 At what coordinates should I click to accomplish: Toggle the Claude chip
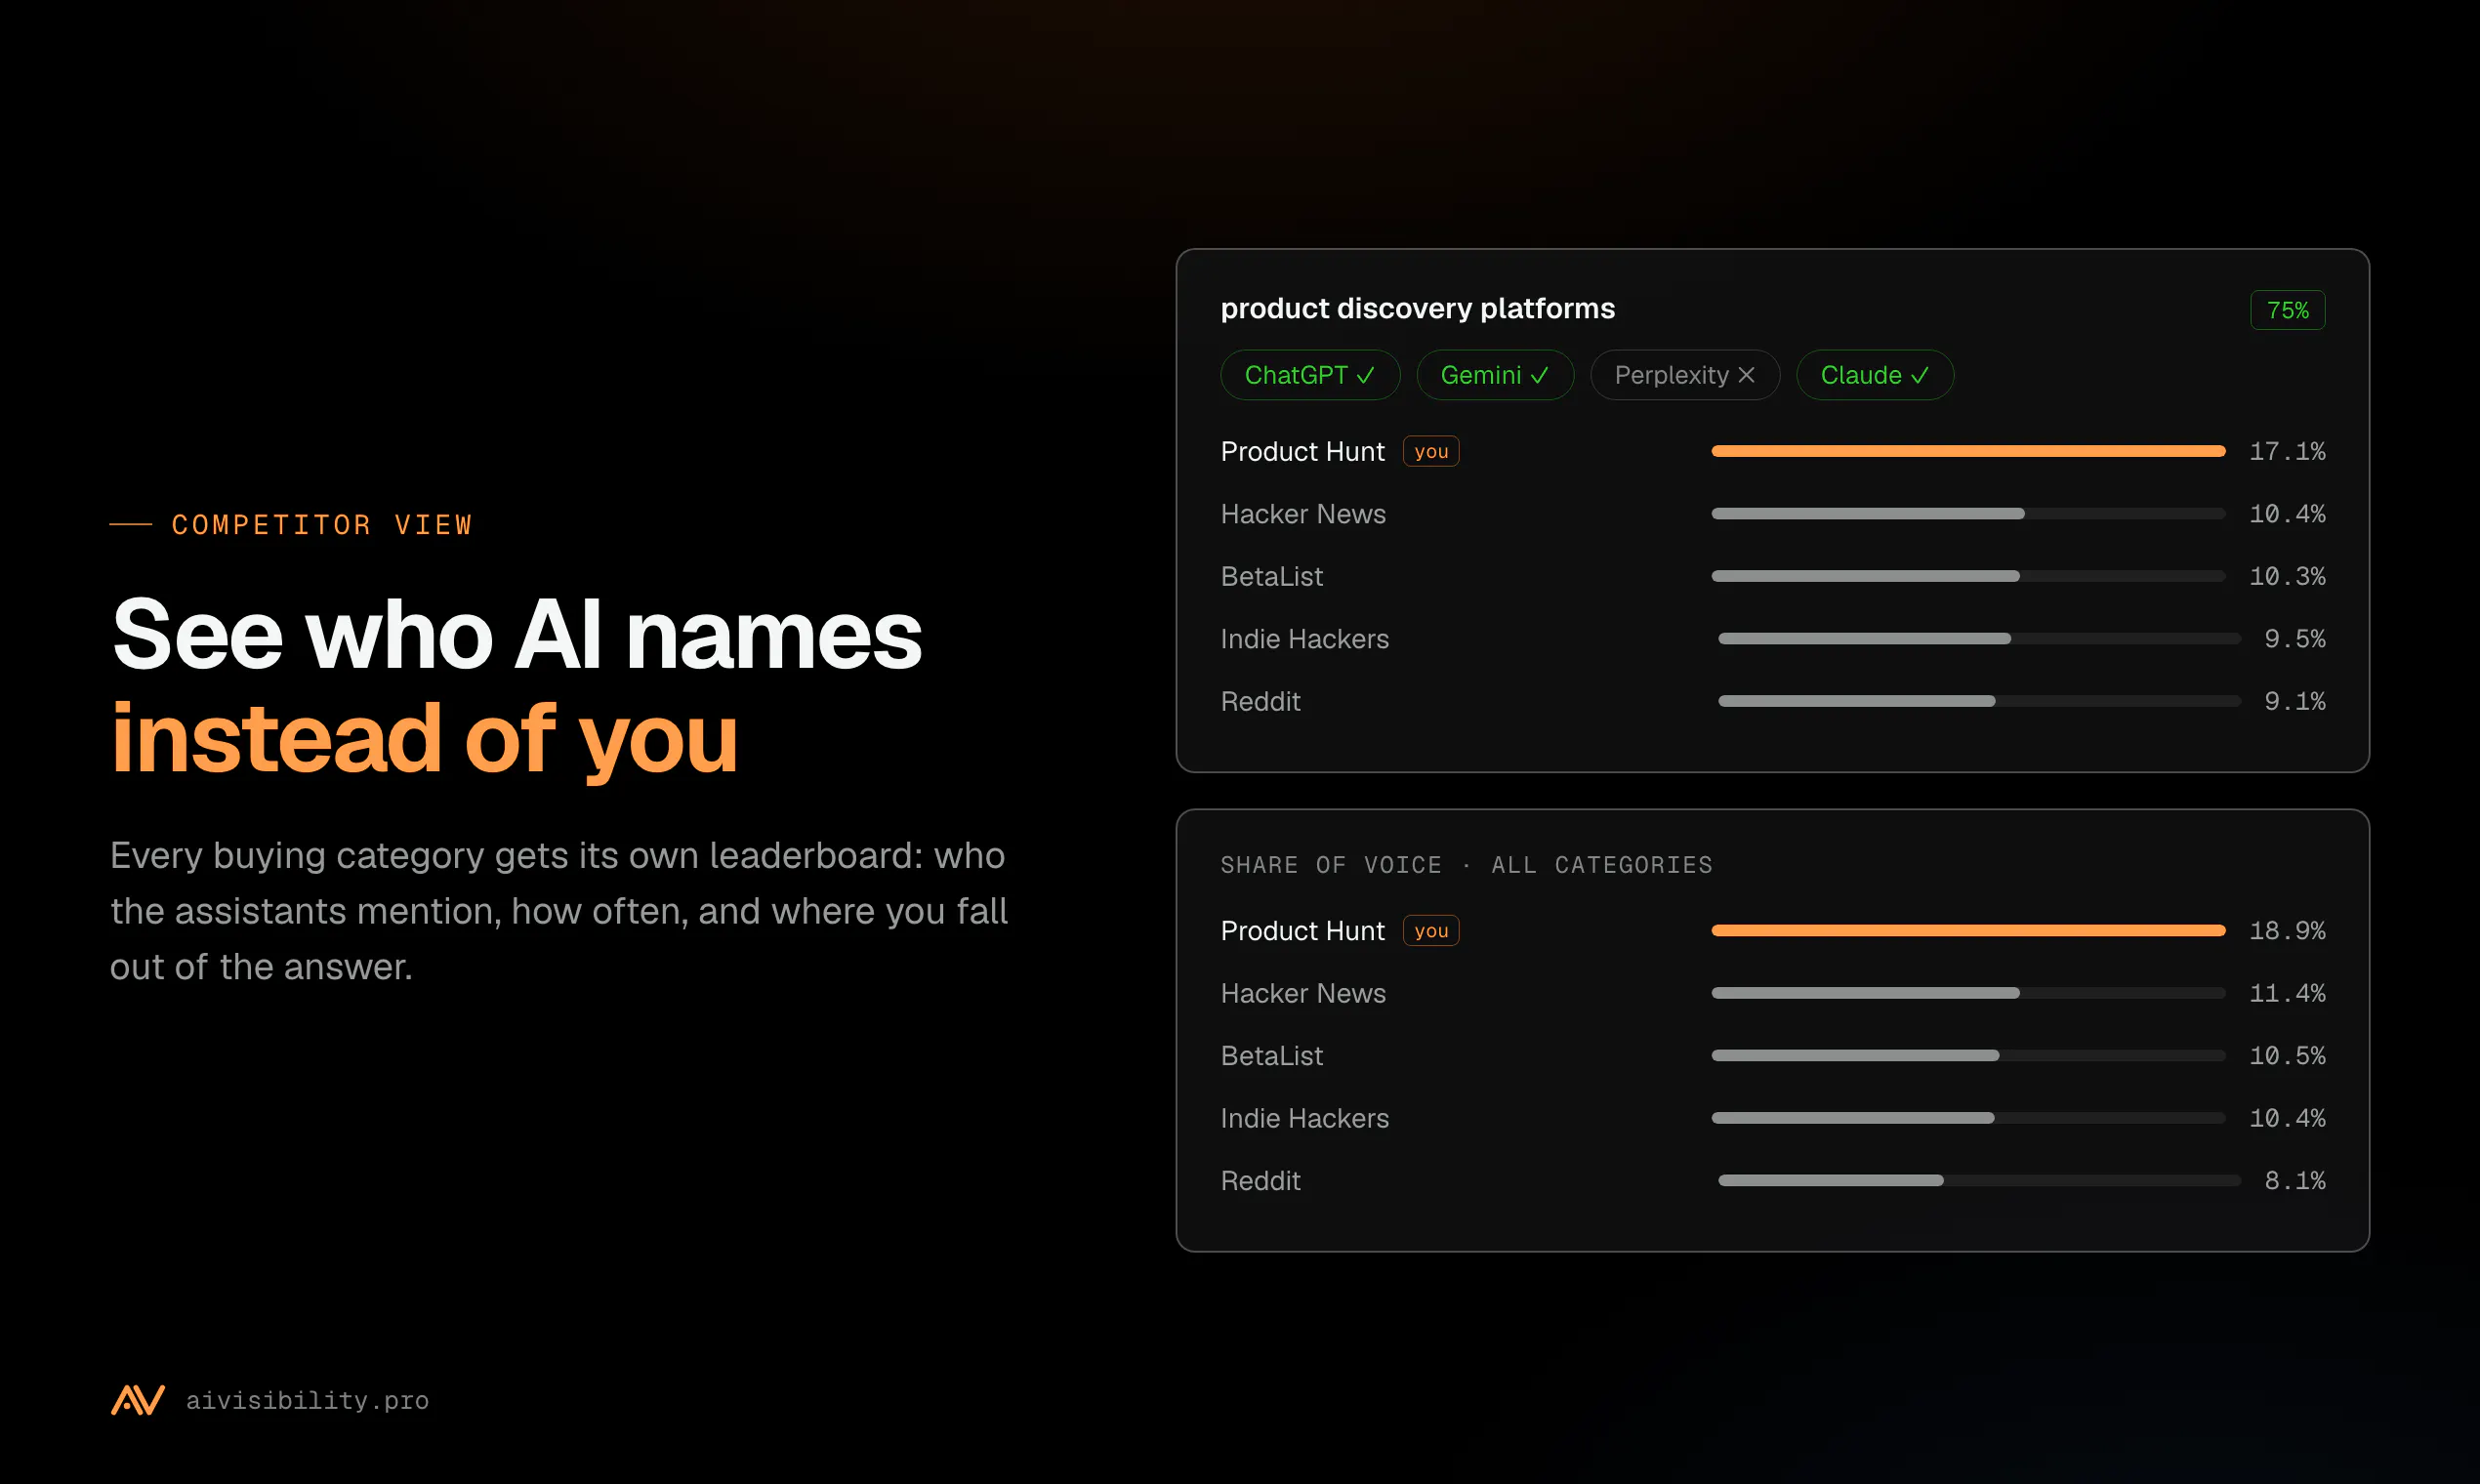click(1875, 375)
